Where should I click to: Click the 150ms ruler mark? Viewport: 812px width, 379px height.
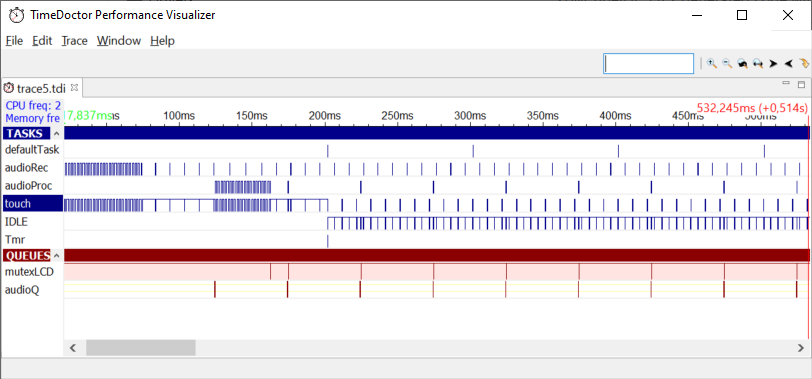click(252, 116)
